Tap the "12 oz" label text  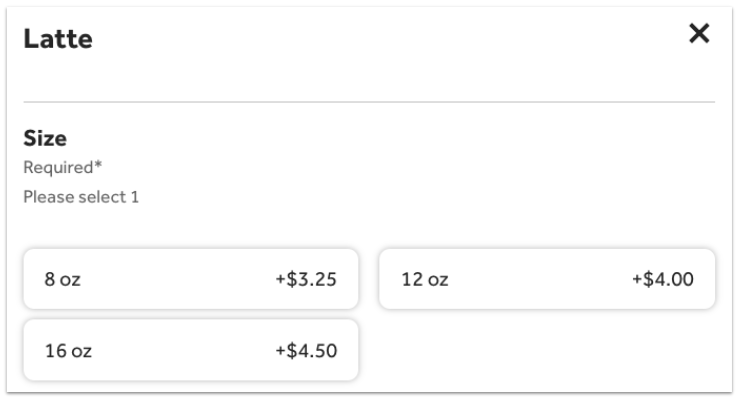coord(424,280)
